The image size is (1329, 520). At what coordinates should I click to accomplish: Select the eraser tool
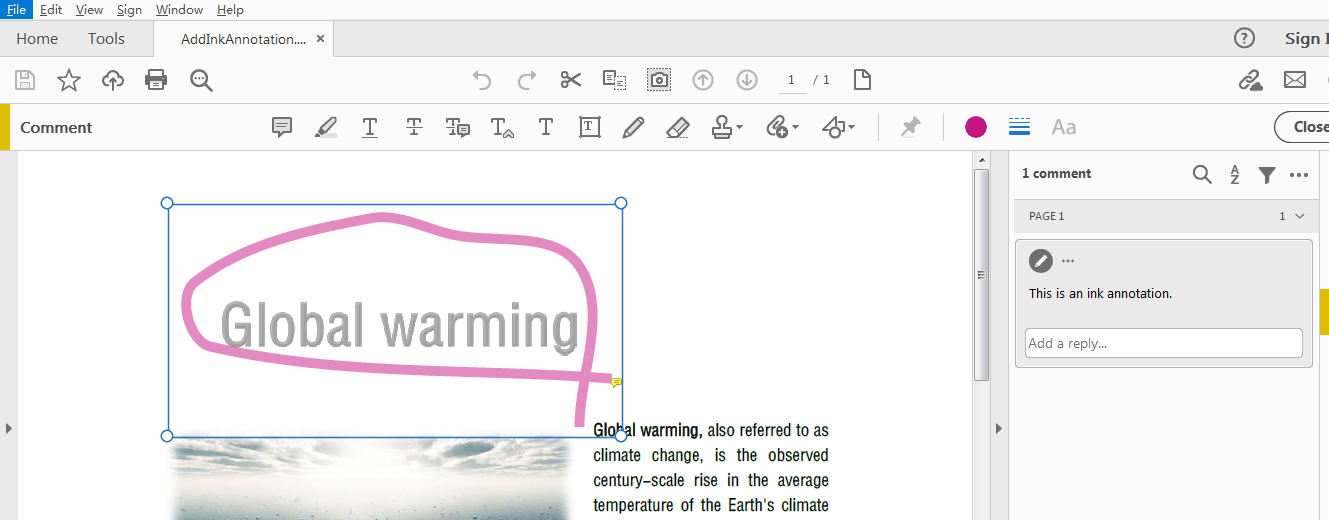[x=677, y=127]
